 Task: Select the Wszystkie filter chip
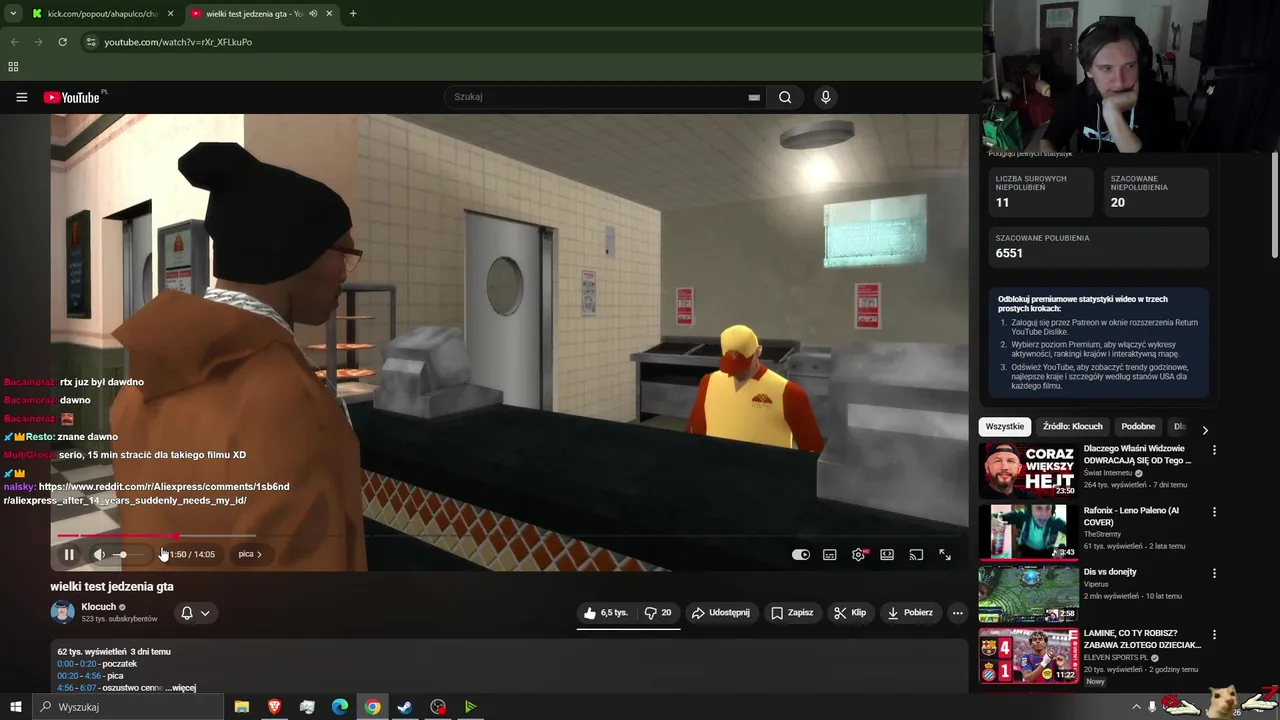tap(1005, 426)
